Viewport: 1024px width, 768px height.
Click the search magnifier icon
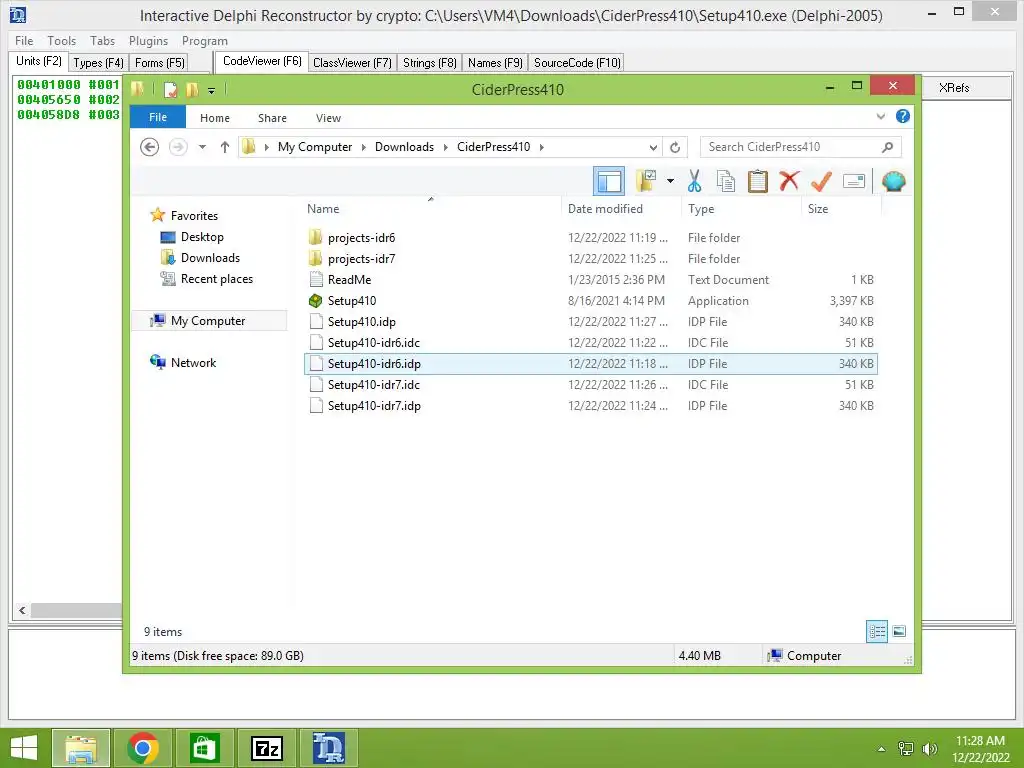pos(888,147)
